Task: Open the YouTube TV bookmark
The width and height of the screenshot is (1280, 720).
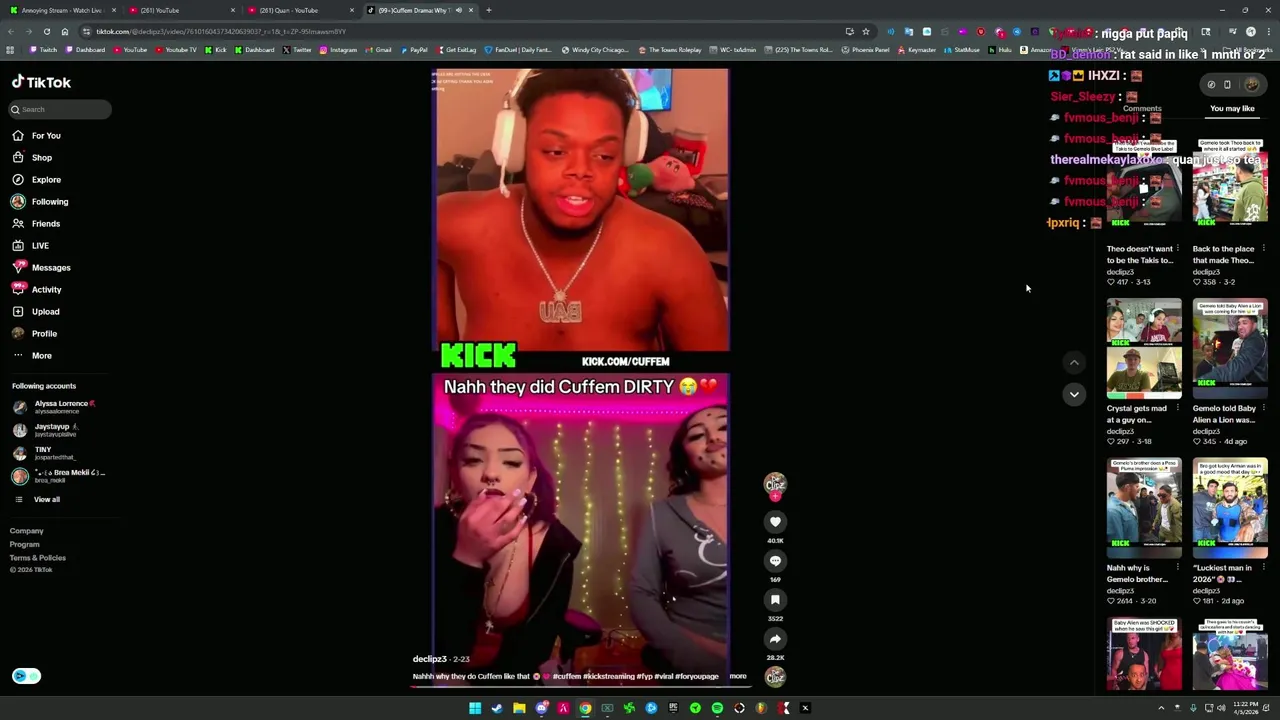Action: tap(177, 50)
